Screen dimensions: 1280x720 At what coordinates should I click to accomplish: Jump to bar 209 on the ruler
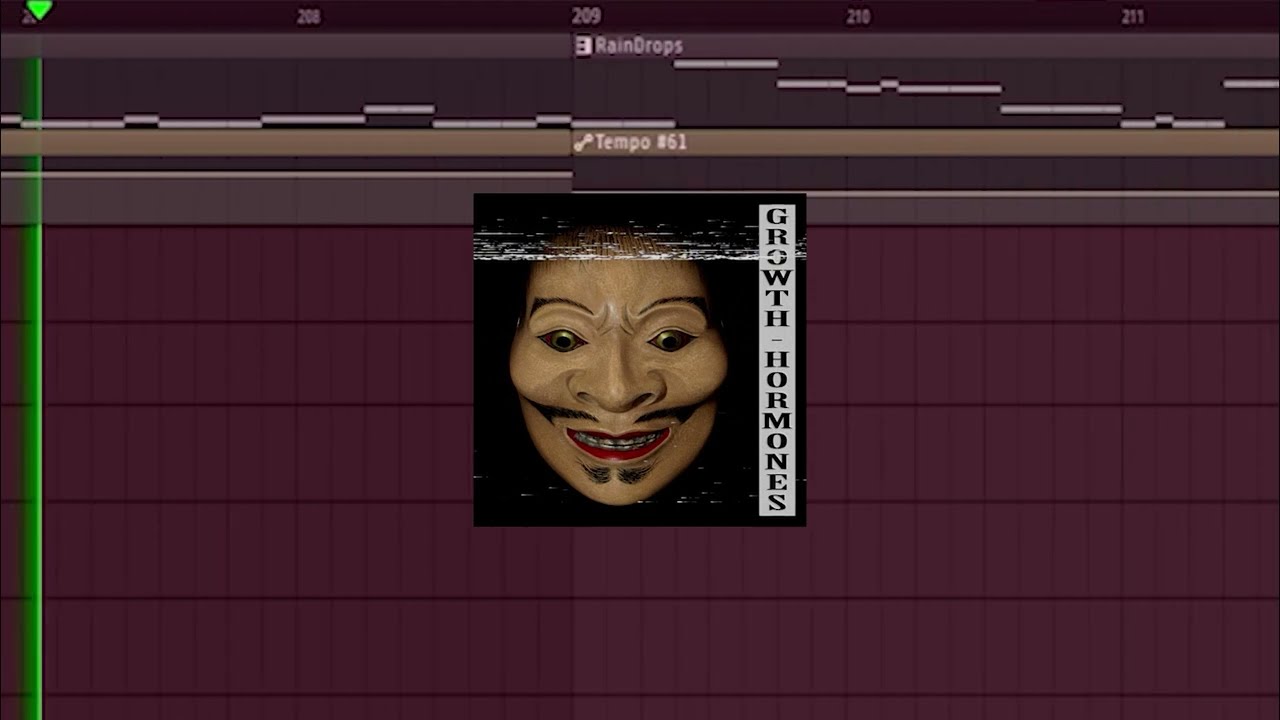coord(587,16)
